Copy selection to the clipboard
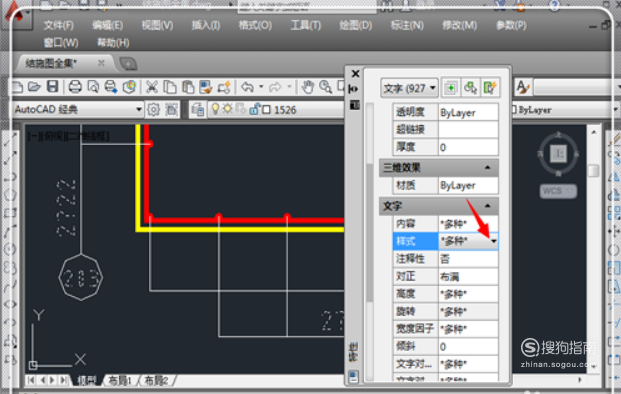This screenshot has height=394, width=621. coord(170,87)
